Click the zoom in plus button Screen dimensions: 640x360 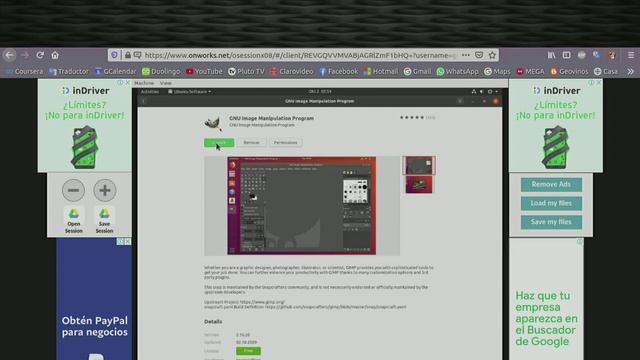[104, 190]
